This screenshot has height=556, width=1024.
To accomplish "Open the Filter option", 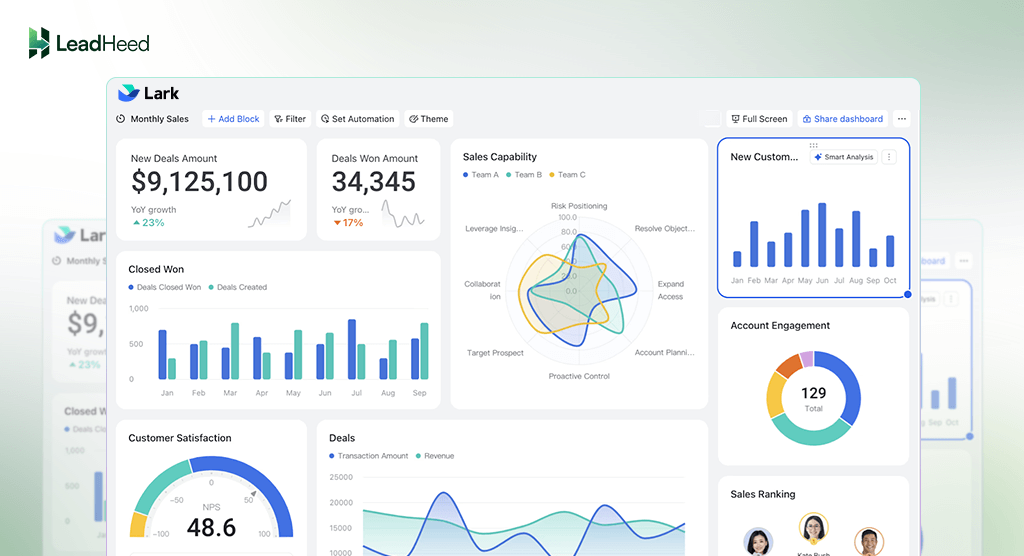I will coord(290,119).
